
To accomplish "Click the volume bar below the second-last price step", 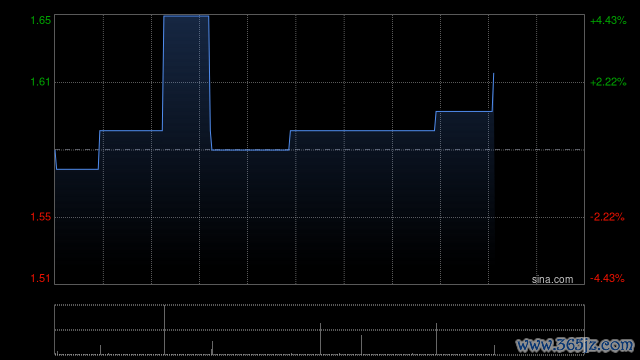I will click(x=436, y=339).
